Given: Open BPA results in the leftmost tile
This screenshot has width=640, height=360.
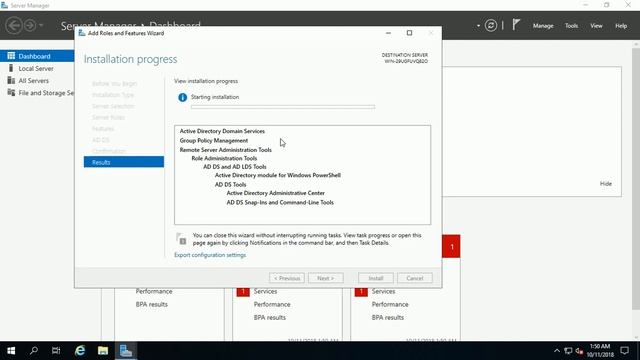Looking at the screenshot, I should click(151, 304).
